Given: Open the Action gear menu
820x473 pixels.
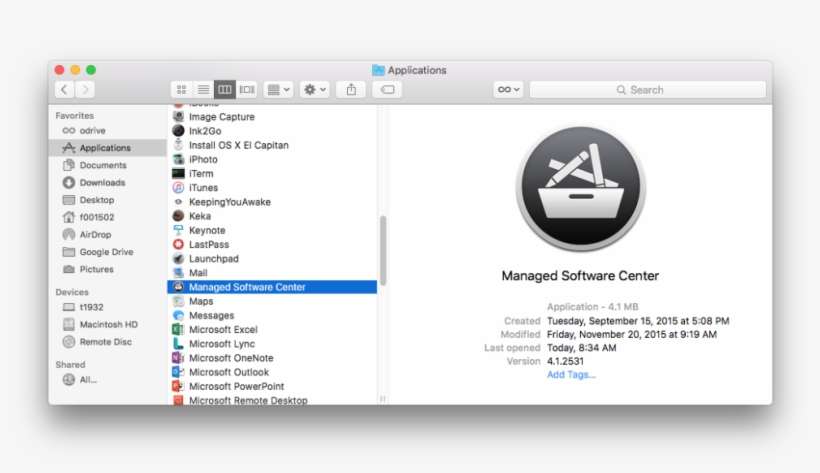Looking at the screenshot, I should [315, 90].
